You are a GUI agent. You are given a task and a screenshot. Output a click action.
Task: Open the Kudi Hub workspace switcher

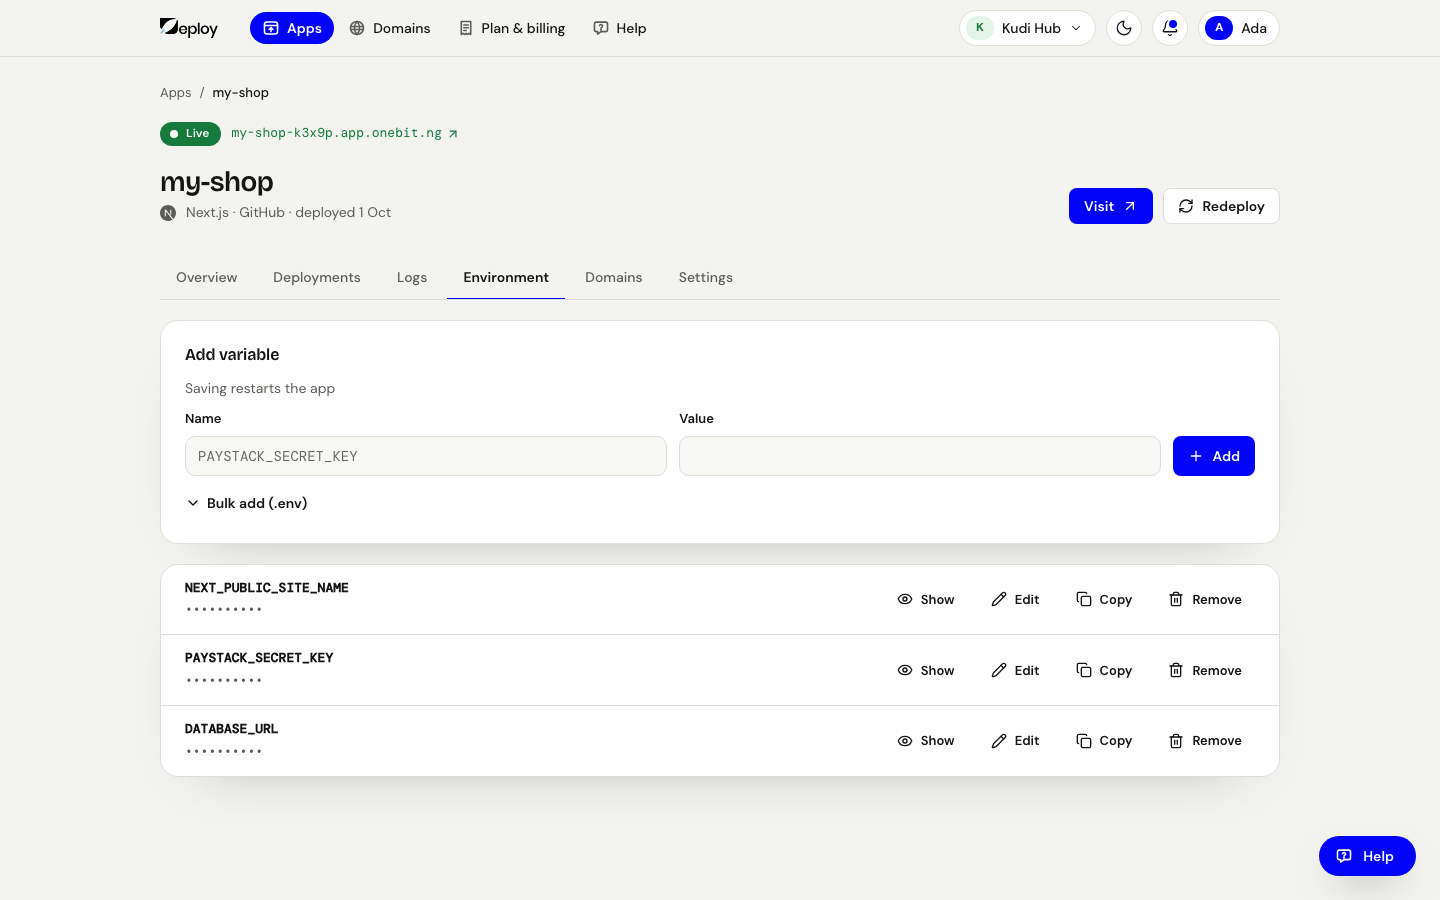[1027, 28]
